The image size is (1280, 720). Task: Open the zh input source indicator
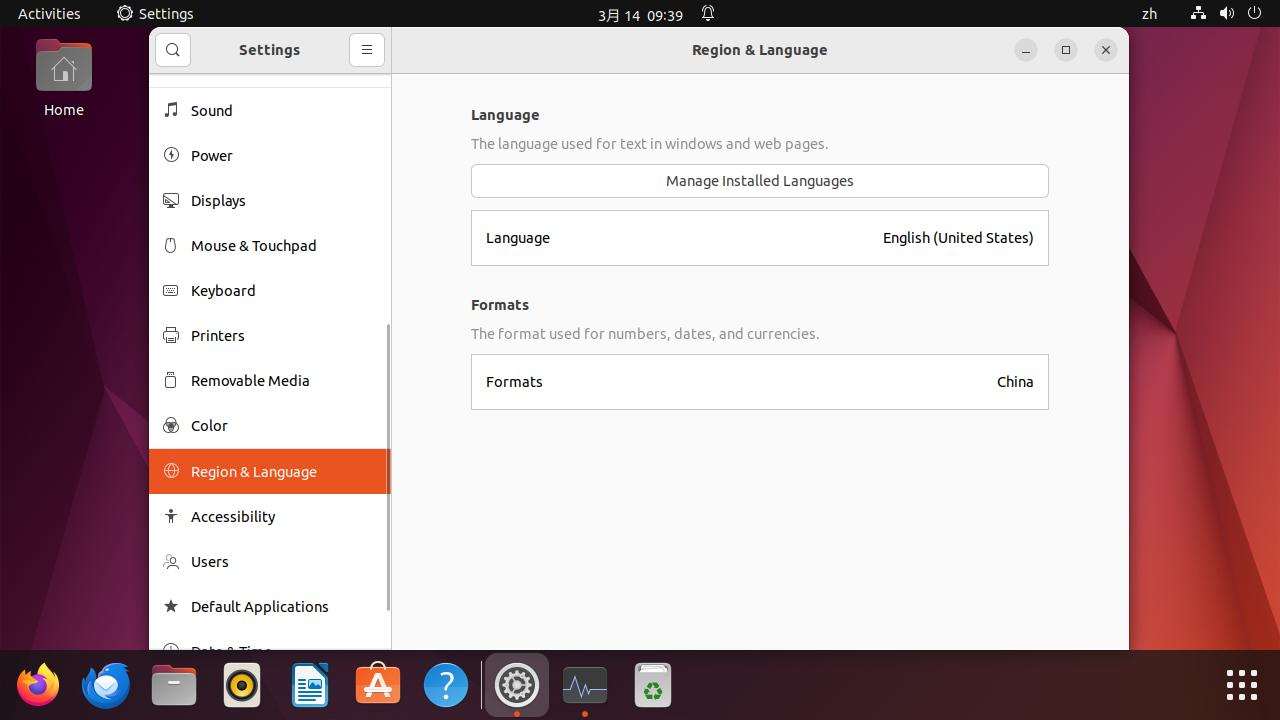(1149, 14)
